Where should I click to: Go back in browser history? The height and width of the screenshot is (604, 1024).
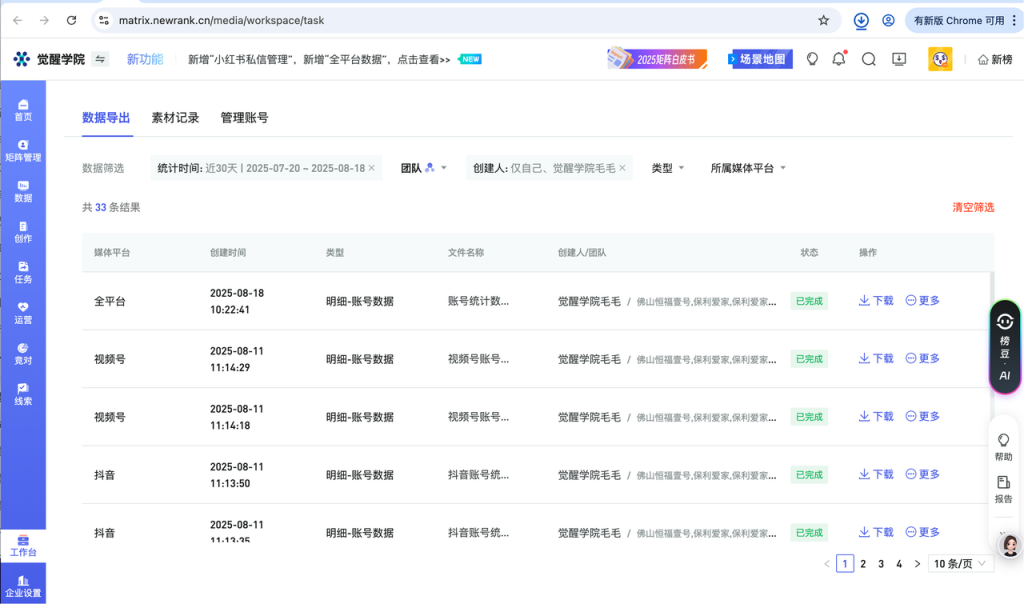click(x=18, y=20)
